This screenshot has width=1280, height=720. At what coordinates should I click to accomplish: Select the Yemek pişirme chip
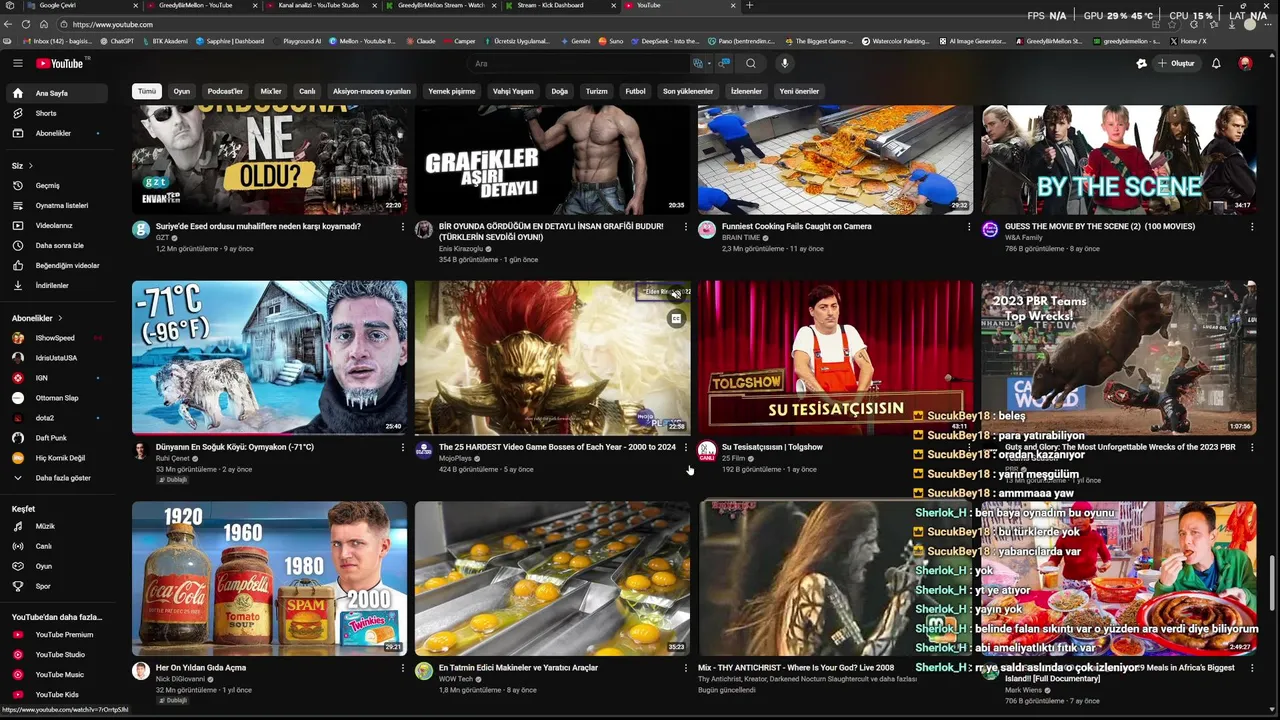(452, 91)
